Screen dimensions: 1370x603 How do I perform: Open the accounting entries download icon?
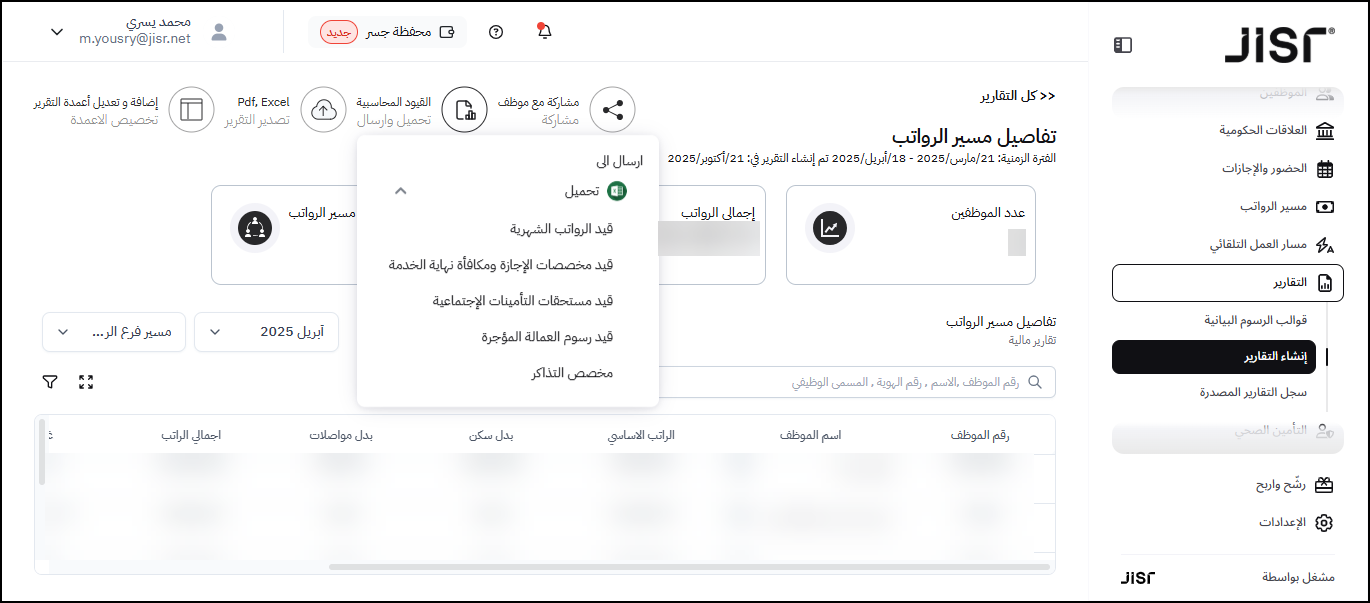(465, 110)
